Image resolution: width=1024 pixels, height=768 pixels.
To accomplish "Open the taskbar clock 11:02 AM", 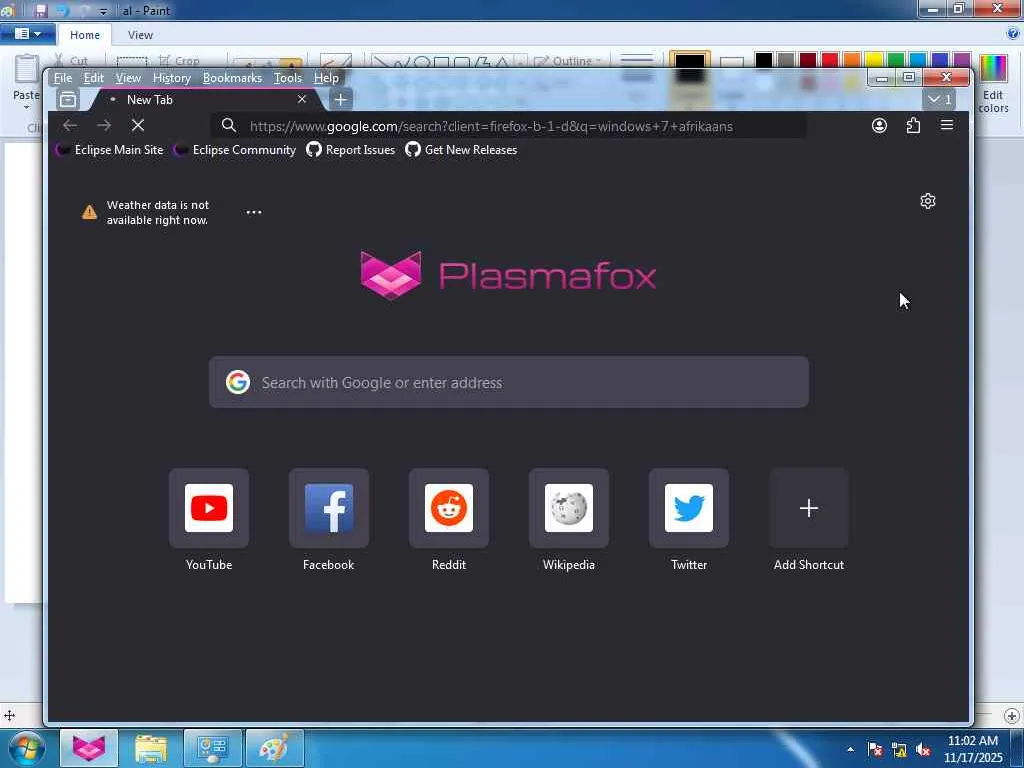I will pyautogui.click(x=973, y=749).
